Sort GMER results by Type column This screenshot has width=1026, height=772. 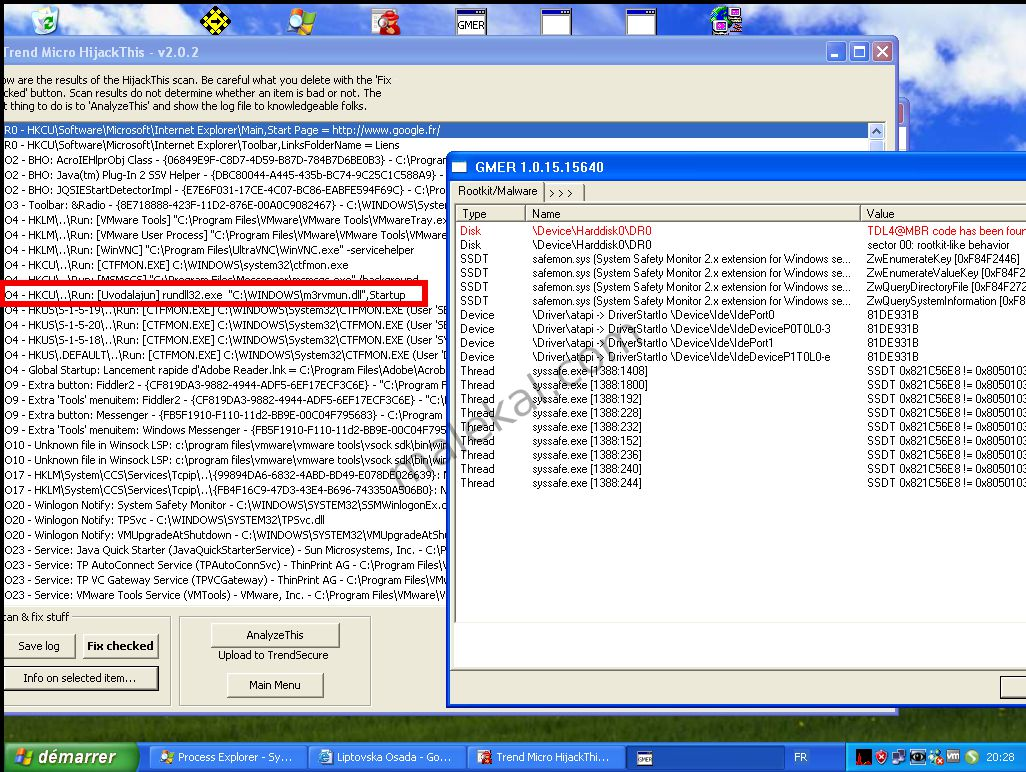(491, 213)
